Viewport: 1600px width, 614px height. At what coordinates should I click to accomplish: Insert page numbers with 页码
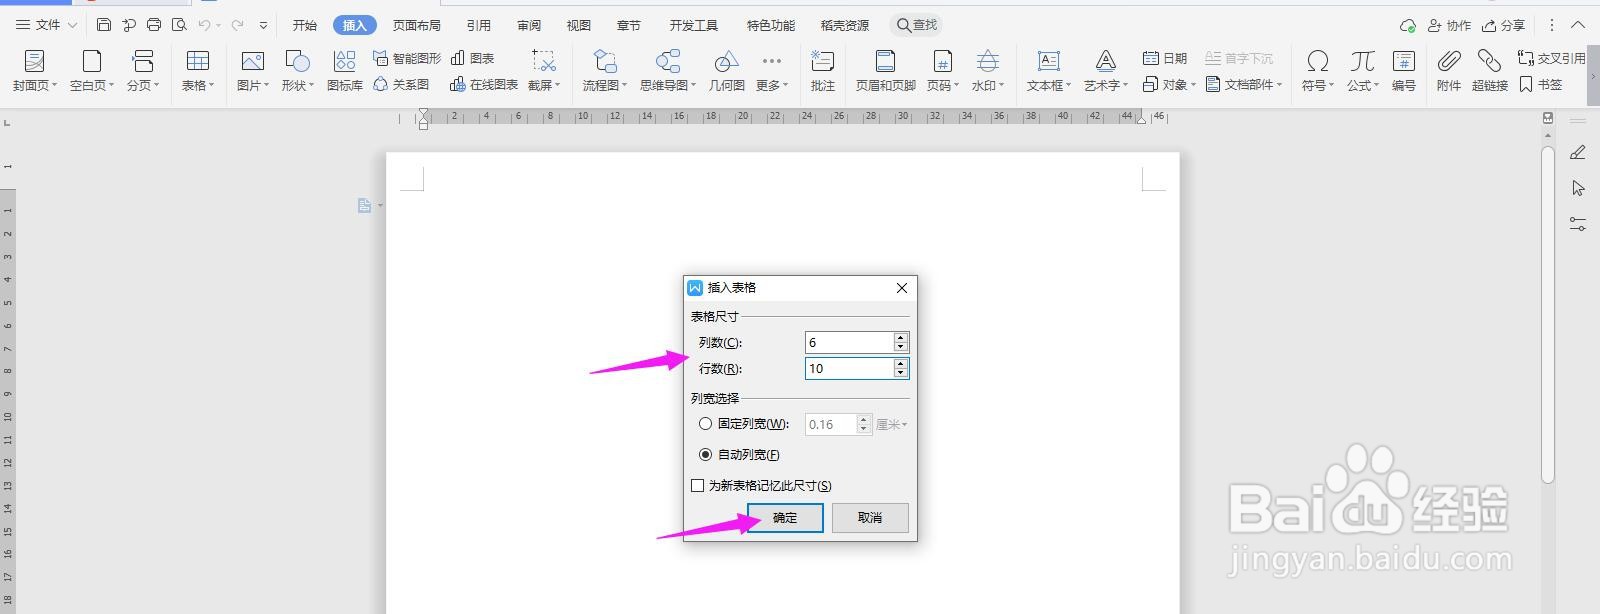pyautogui.click(x=942, y=71)
